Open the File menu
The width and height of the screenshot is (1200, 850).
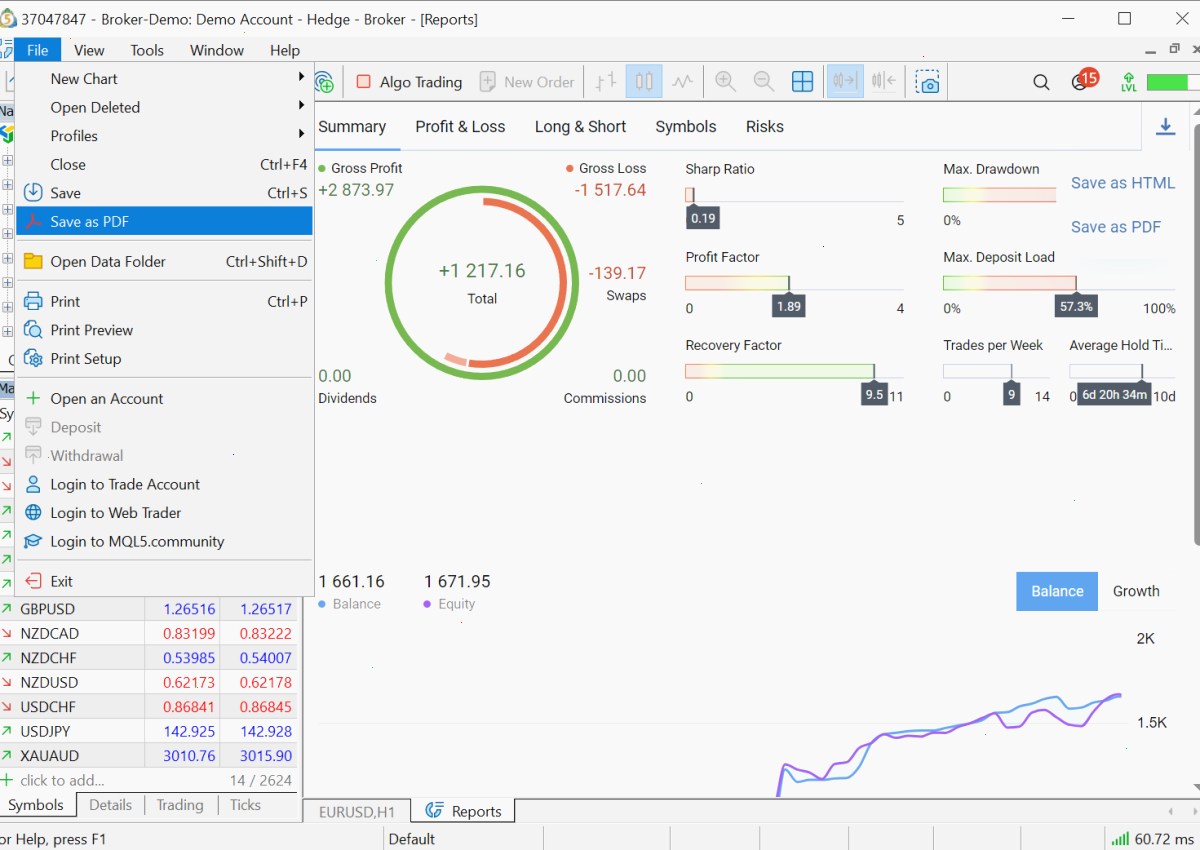tap(38, 50)
